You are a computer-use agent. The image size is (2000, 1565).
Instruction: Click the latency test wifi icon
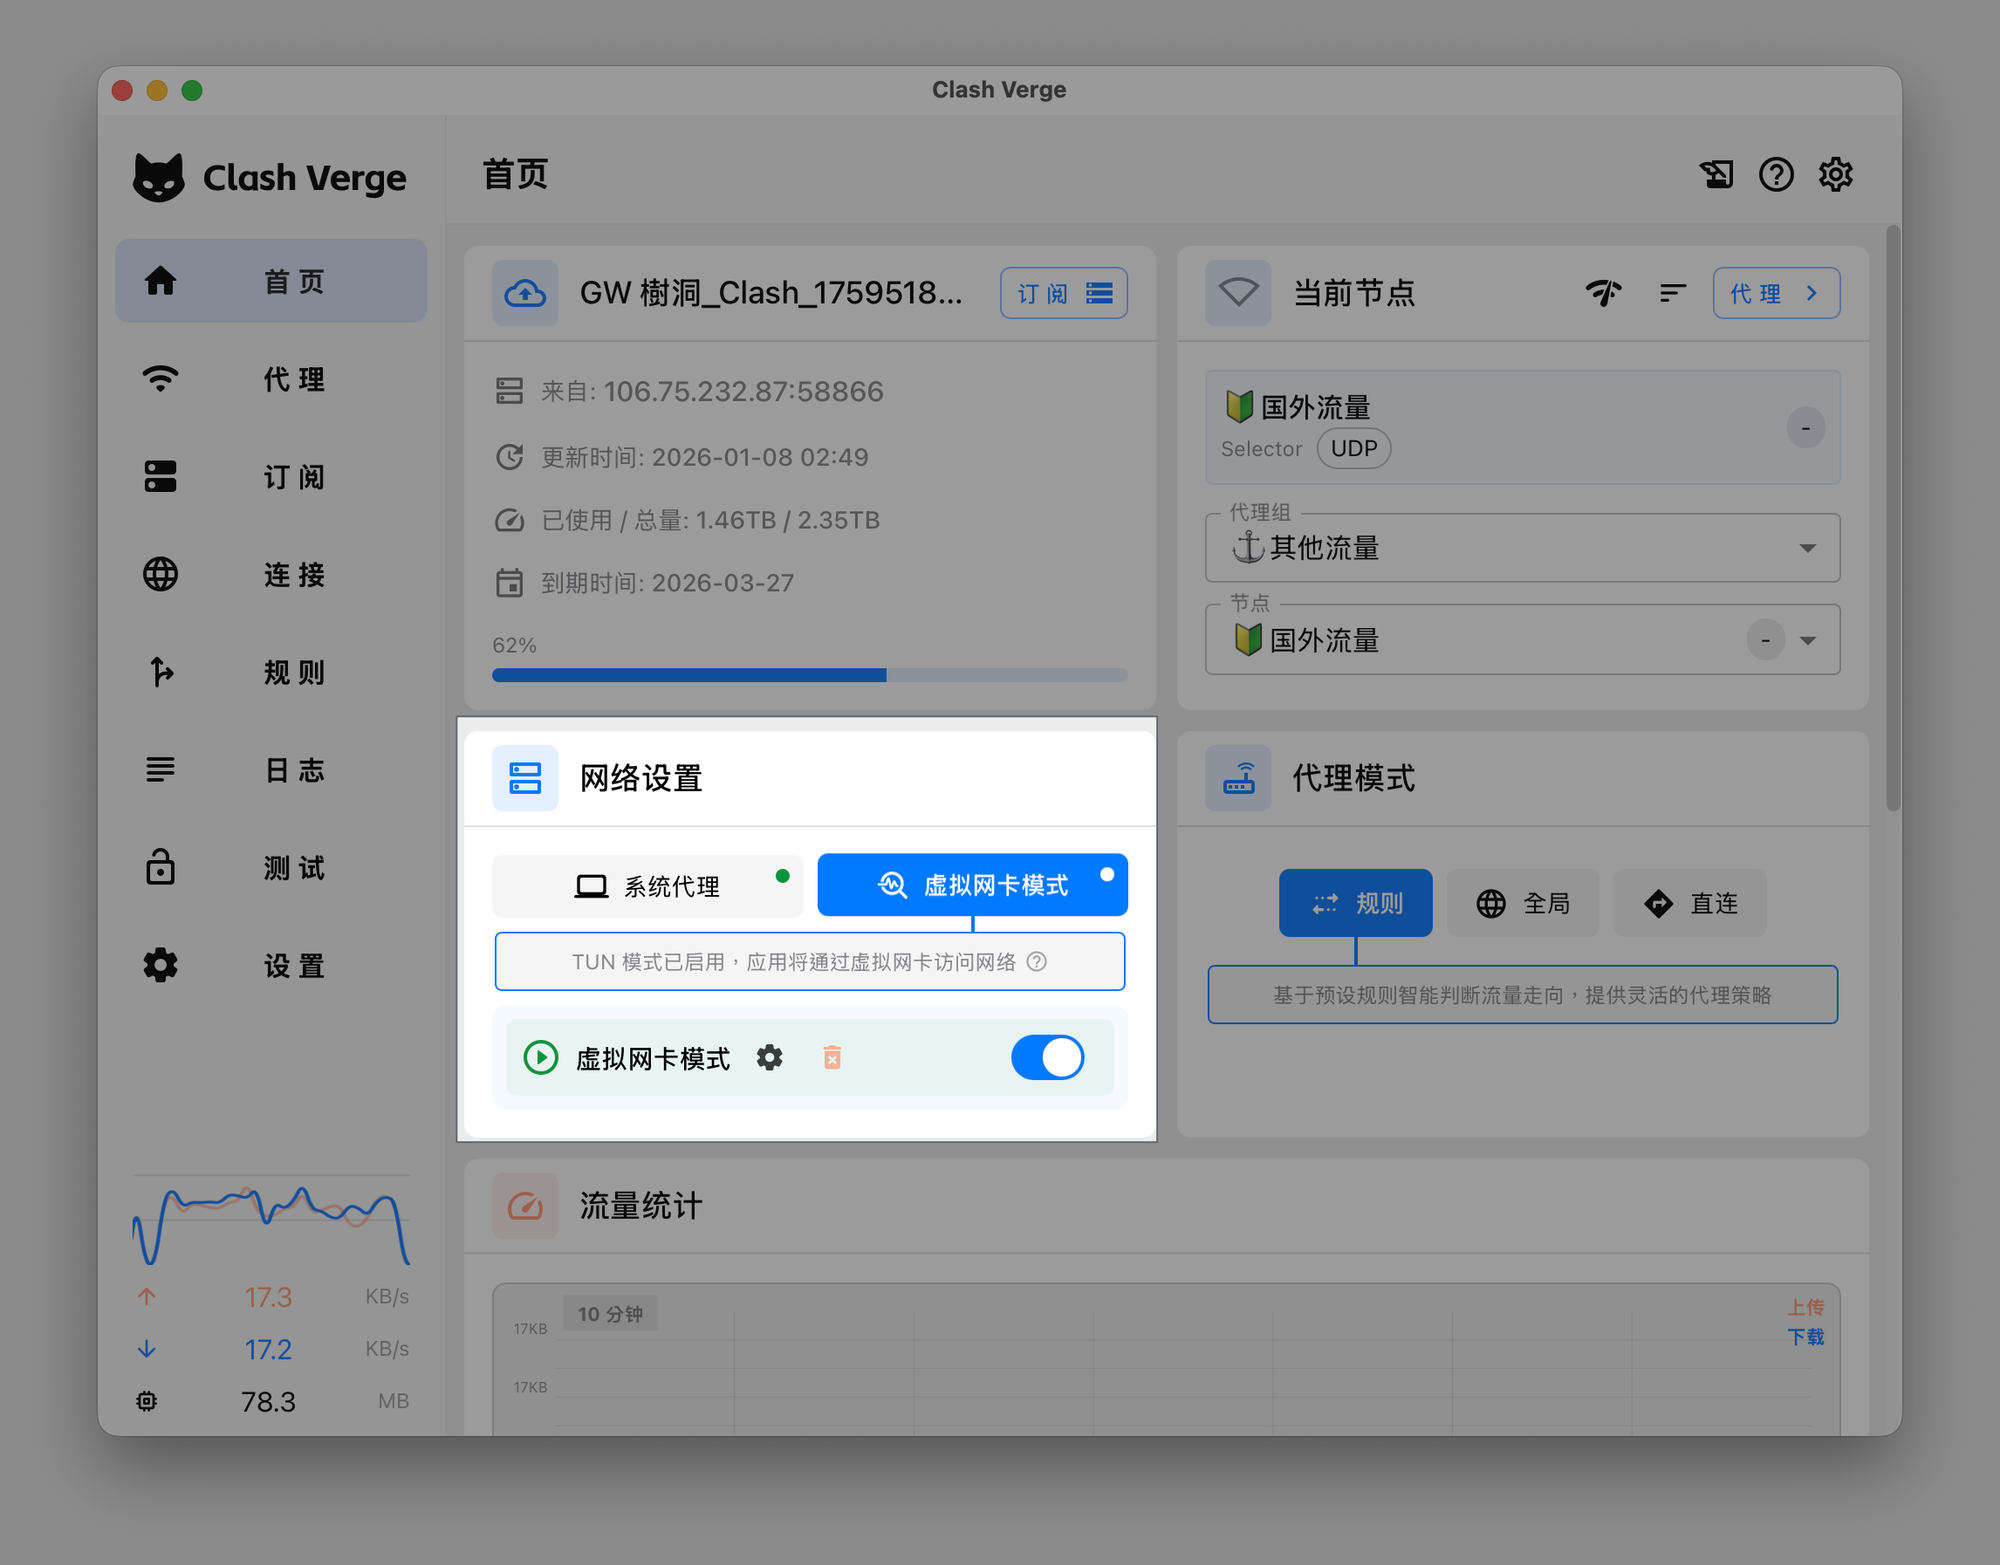[x=1603, y=293]
